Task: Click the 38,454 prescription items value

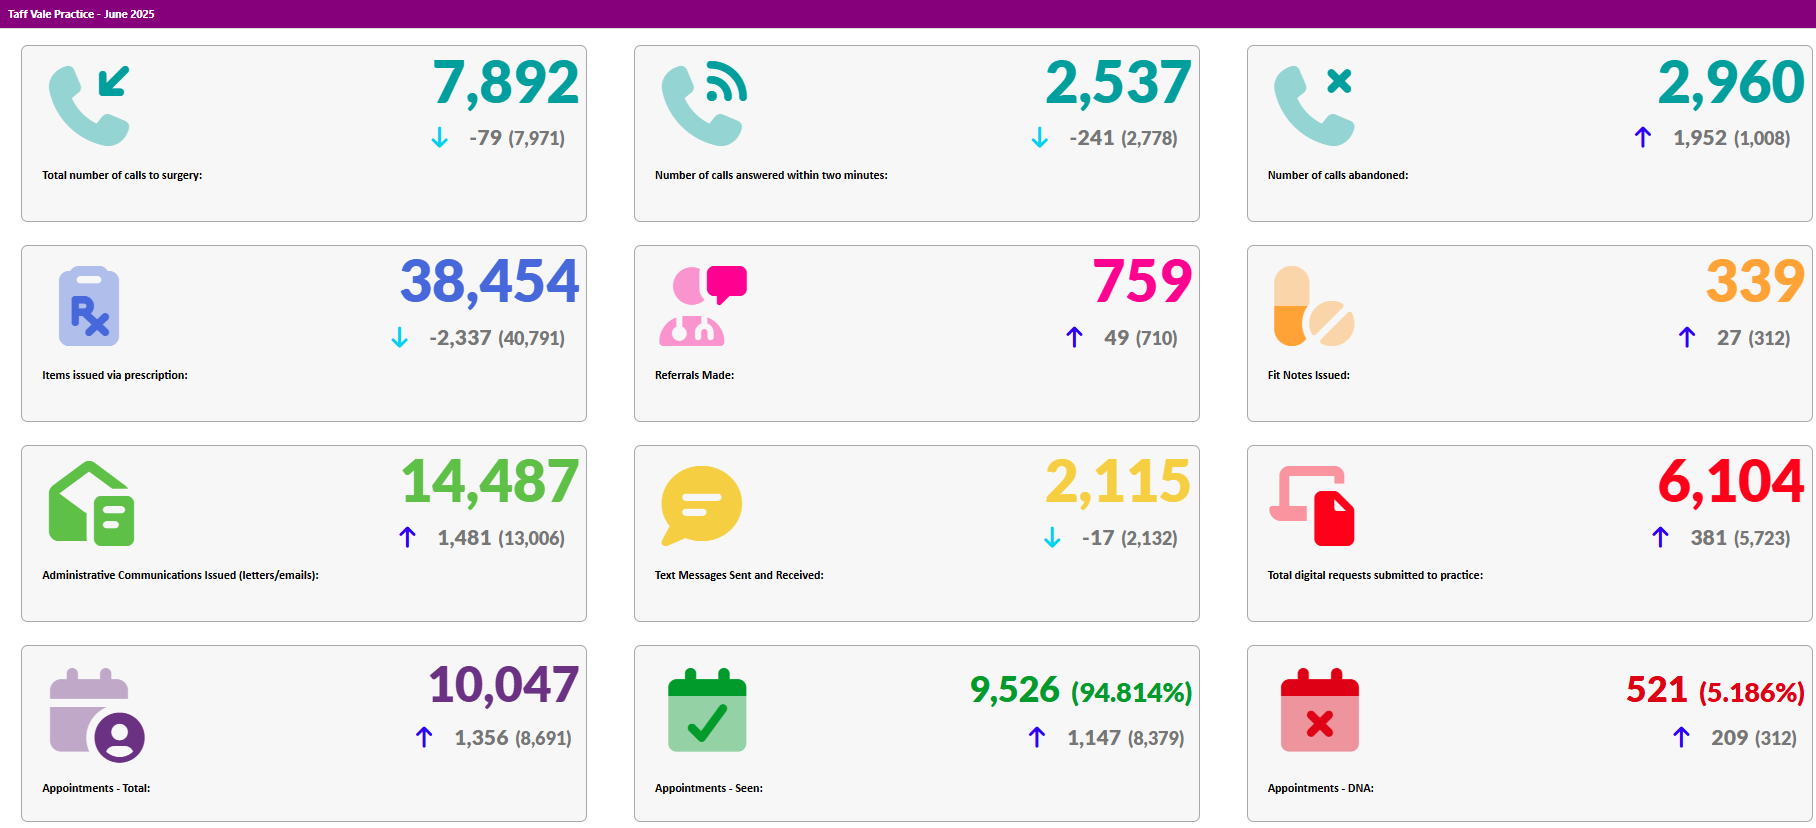Action: click(x=489, y=282)
